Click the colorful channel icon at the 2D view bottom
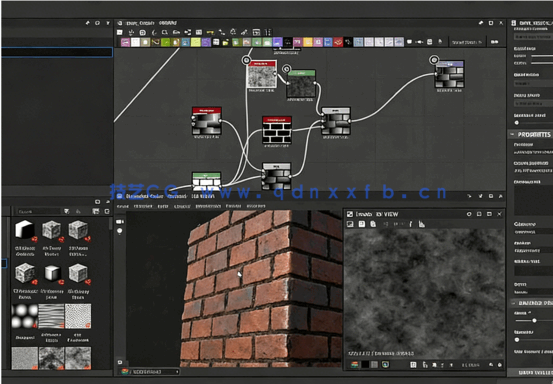Image resolution: width=553 pixels, height=384 pixels. click(x=354, y=365)
